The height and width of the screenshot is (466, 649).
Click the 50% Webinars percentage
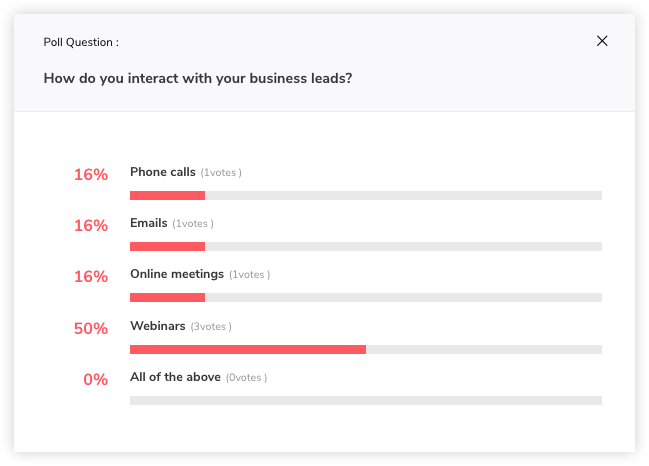(x=90, y=328)
